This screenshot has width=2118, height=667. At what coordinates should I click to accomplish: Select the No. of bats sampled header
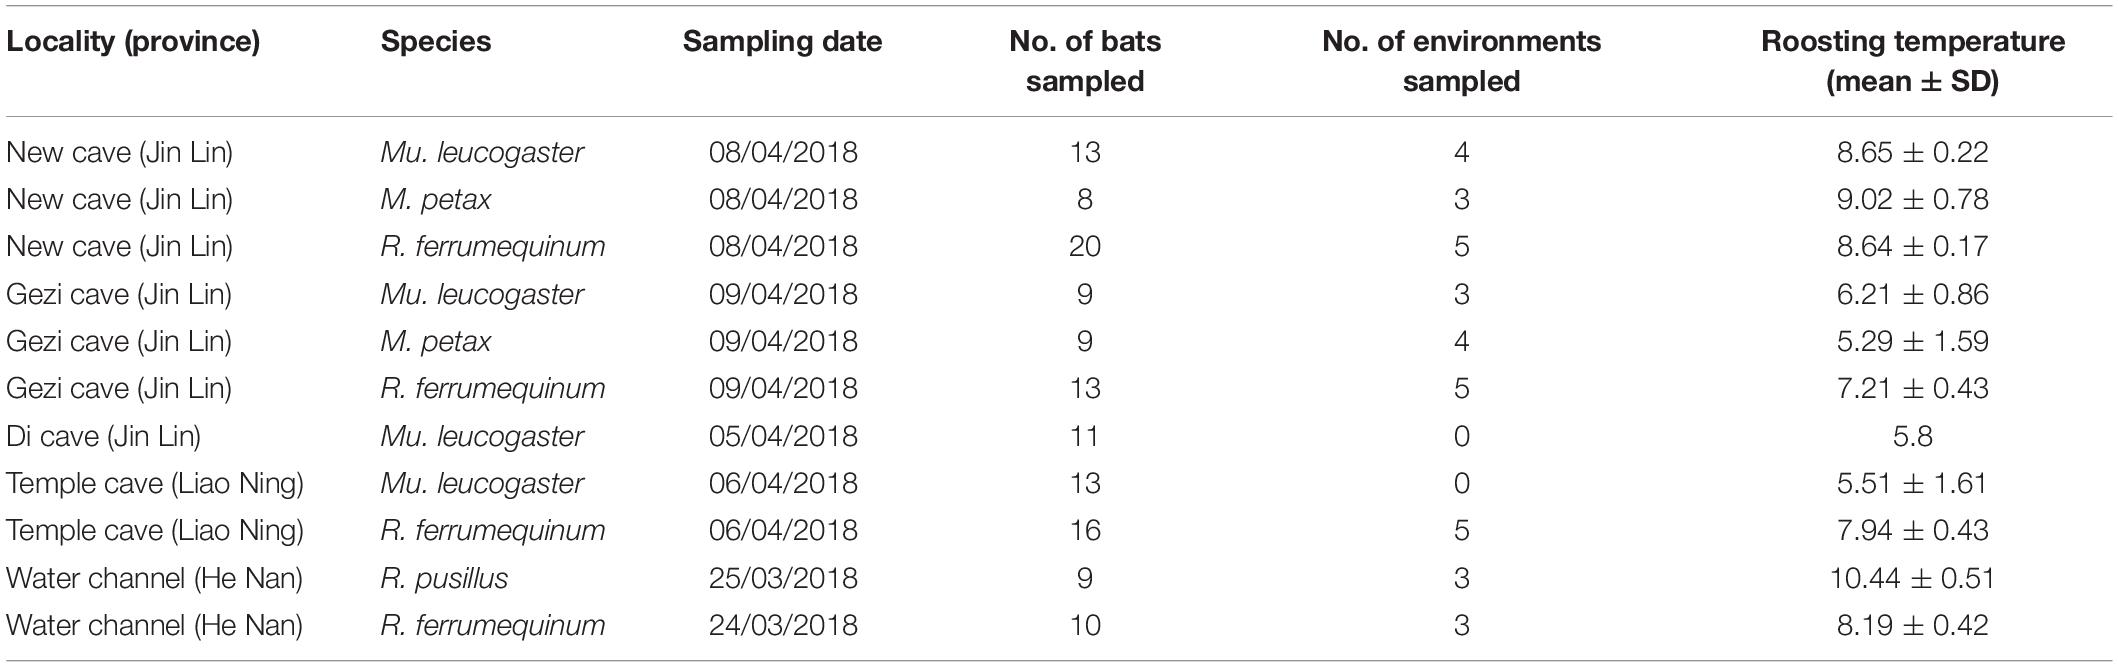[1085, 61]
